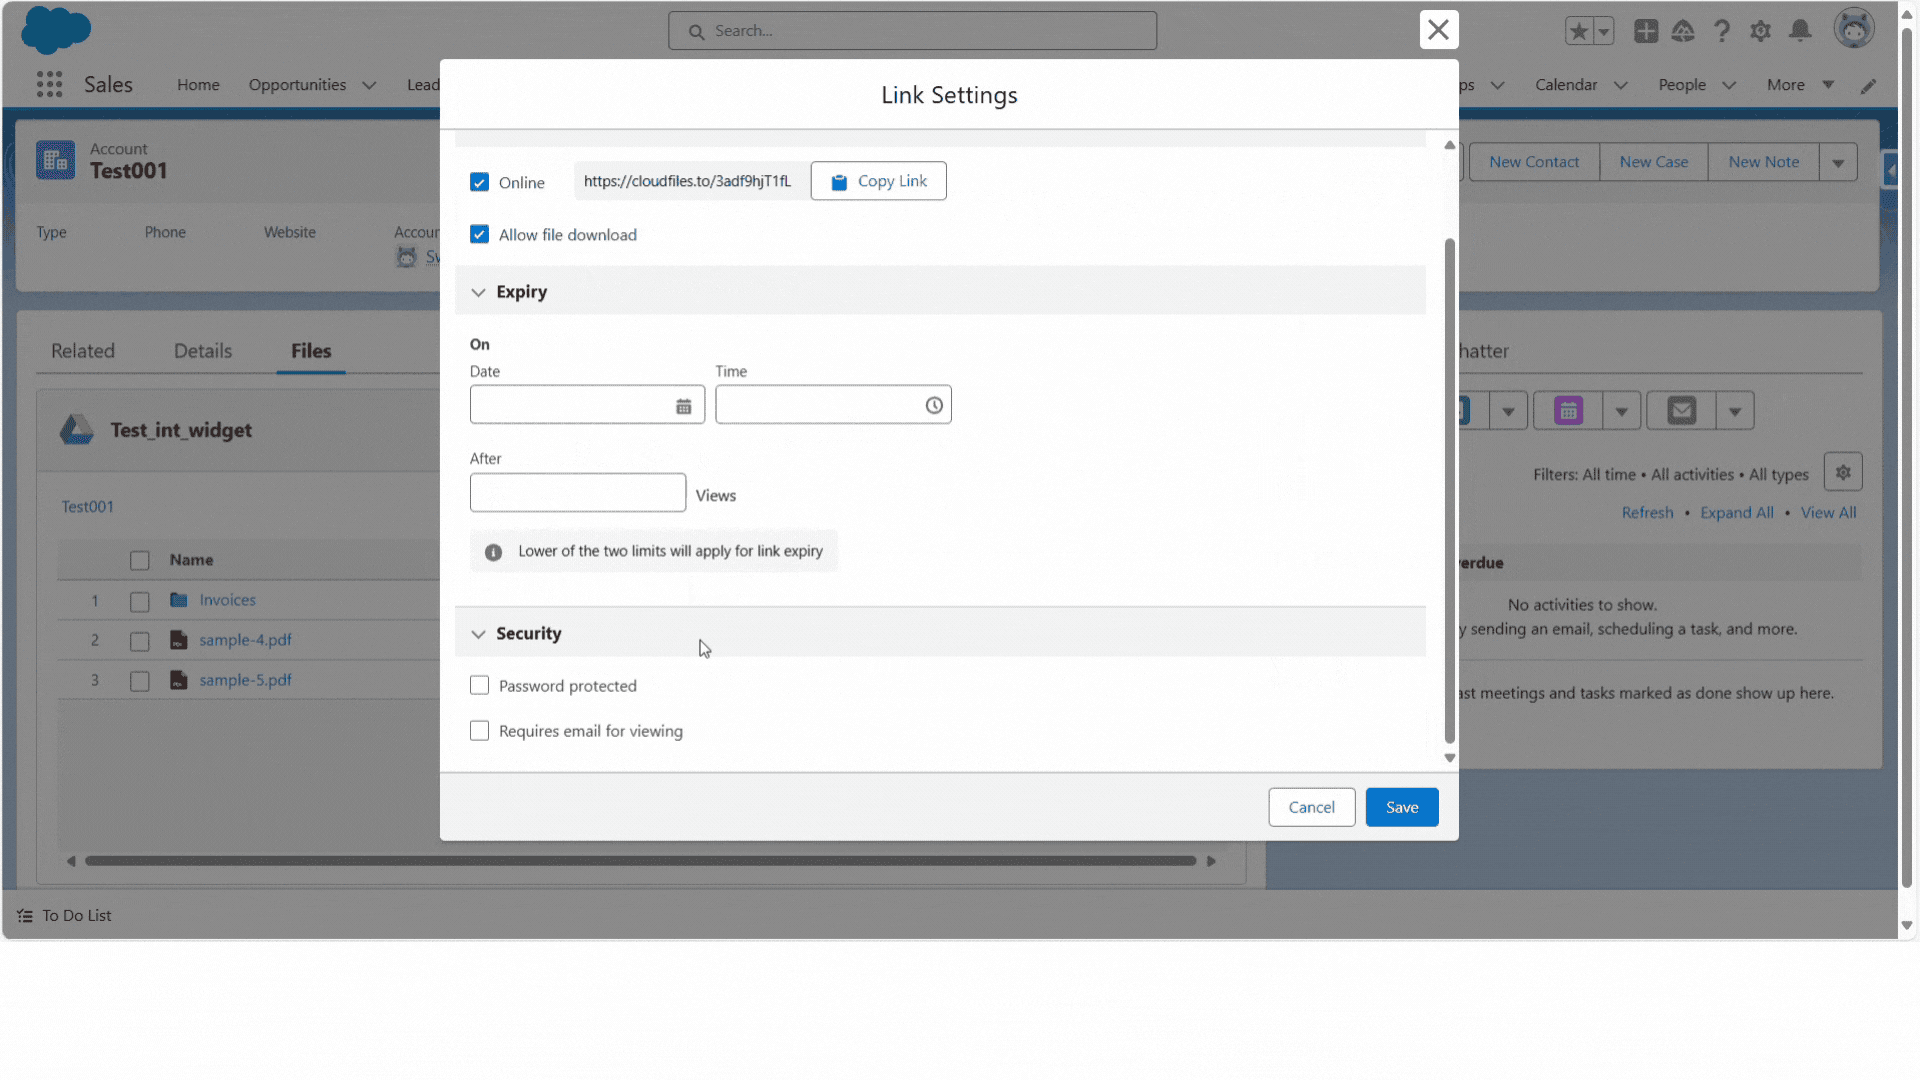Open Salesforce Setup gear menu
1920x1080 pixels.
point(1761,31)
